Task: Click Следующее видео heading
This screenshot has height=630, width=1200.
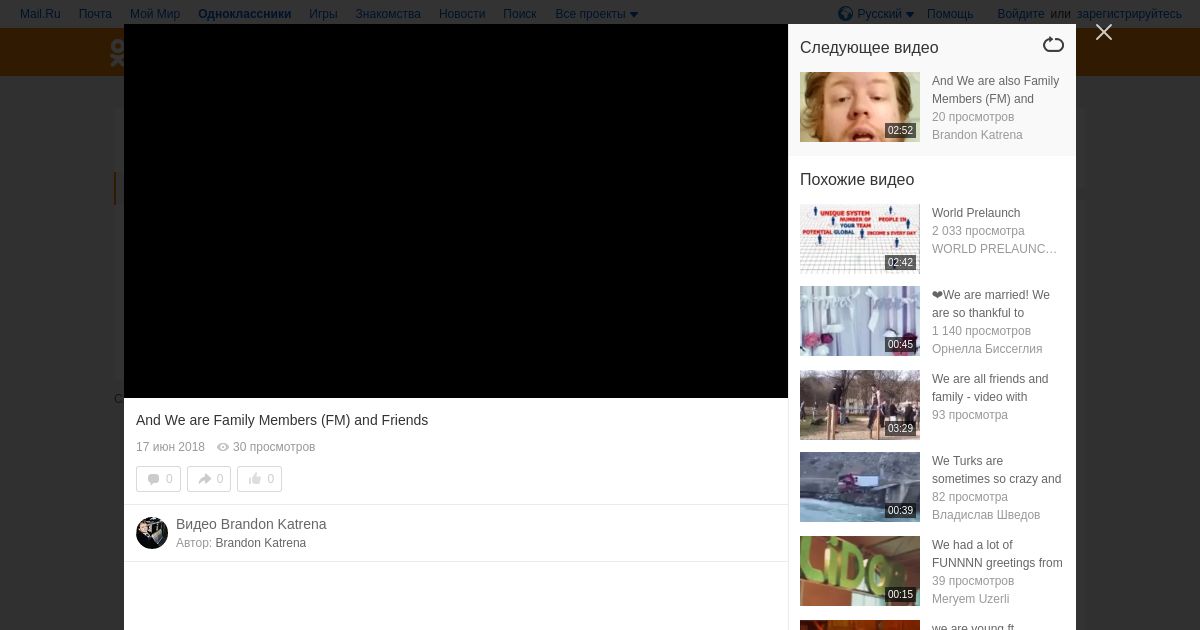Action: tap(869, 47)
